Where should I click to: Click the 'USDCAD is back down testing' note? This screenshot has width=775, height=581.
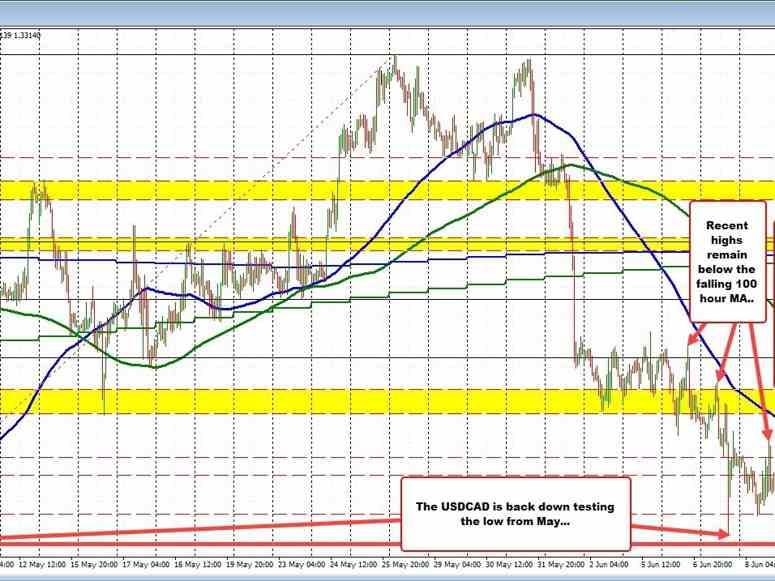point(515,514)
